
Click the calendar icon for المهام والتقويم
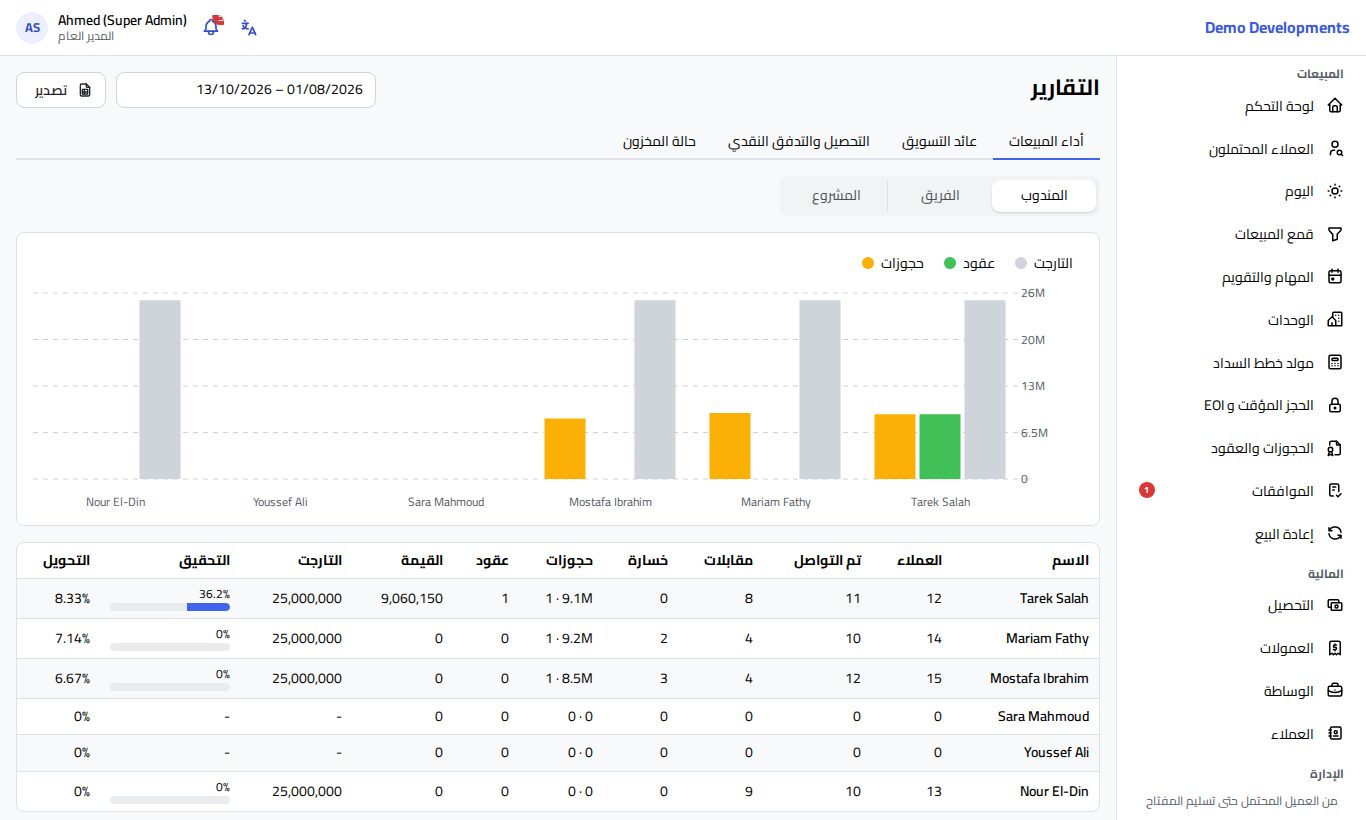[x=1334, y=277]
